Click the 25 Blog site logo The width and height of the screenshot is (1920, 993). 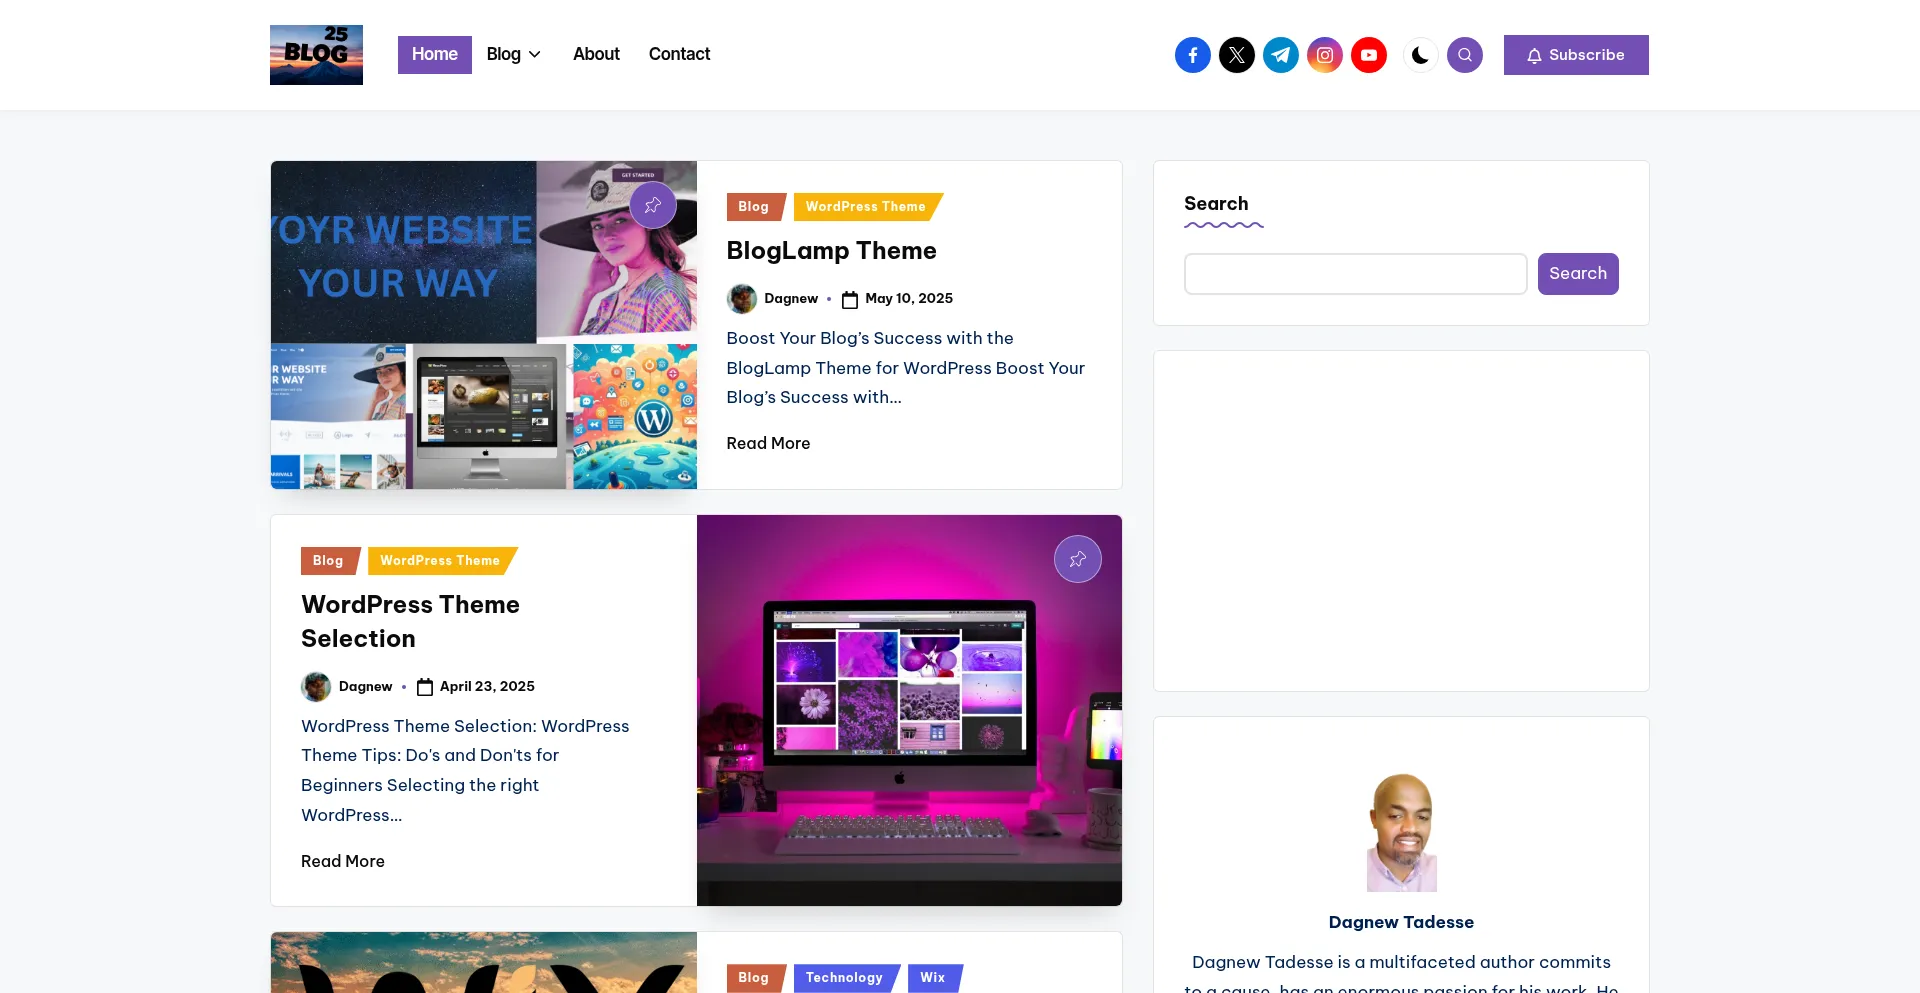(316, 55)
